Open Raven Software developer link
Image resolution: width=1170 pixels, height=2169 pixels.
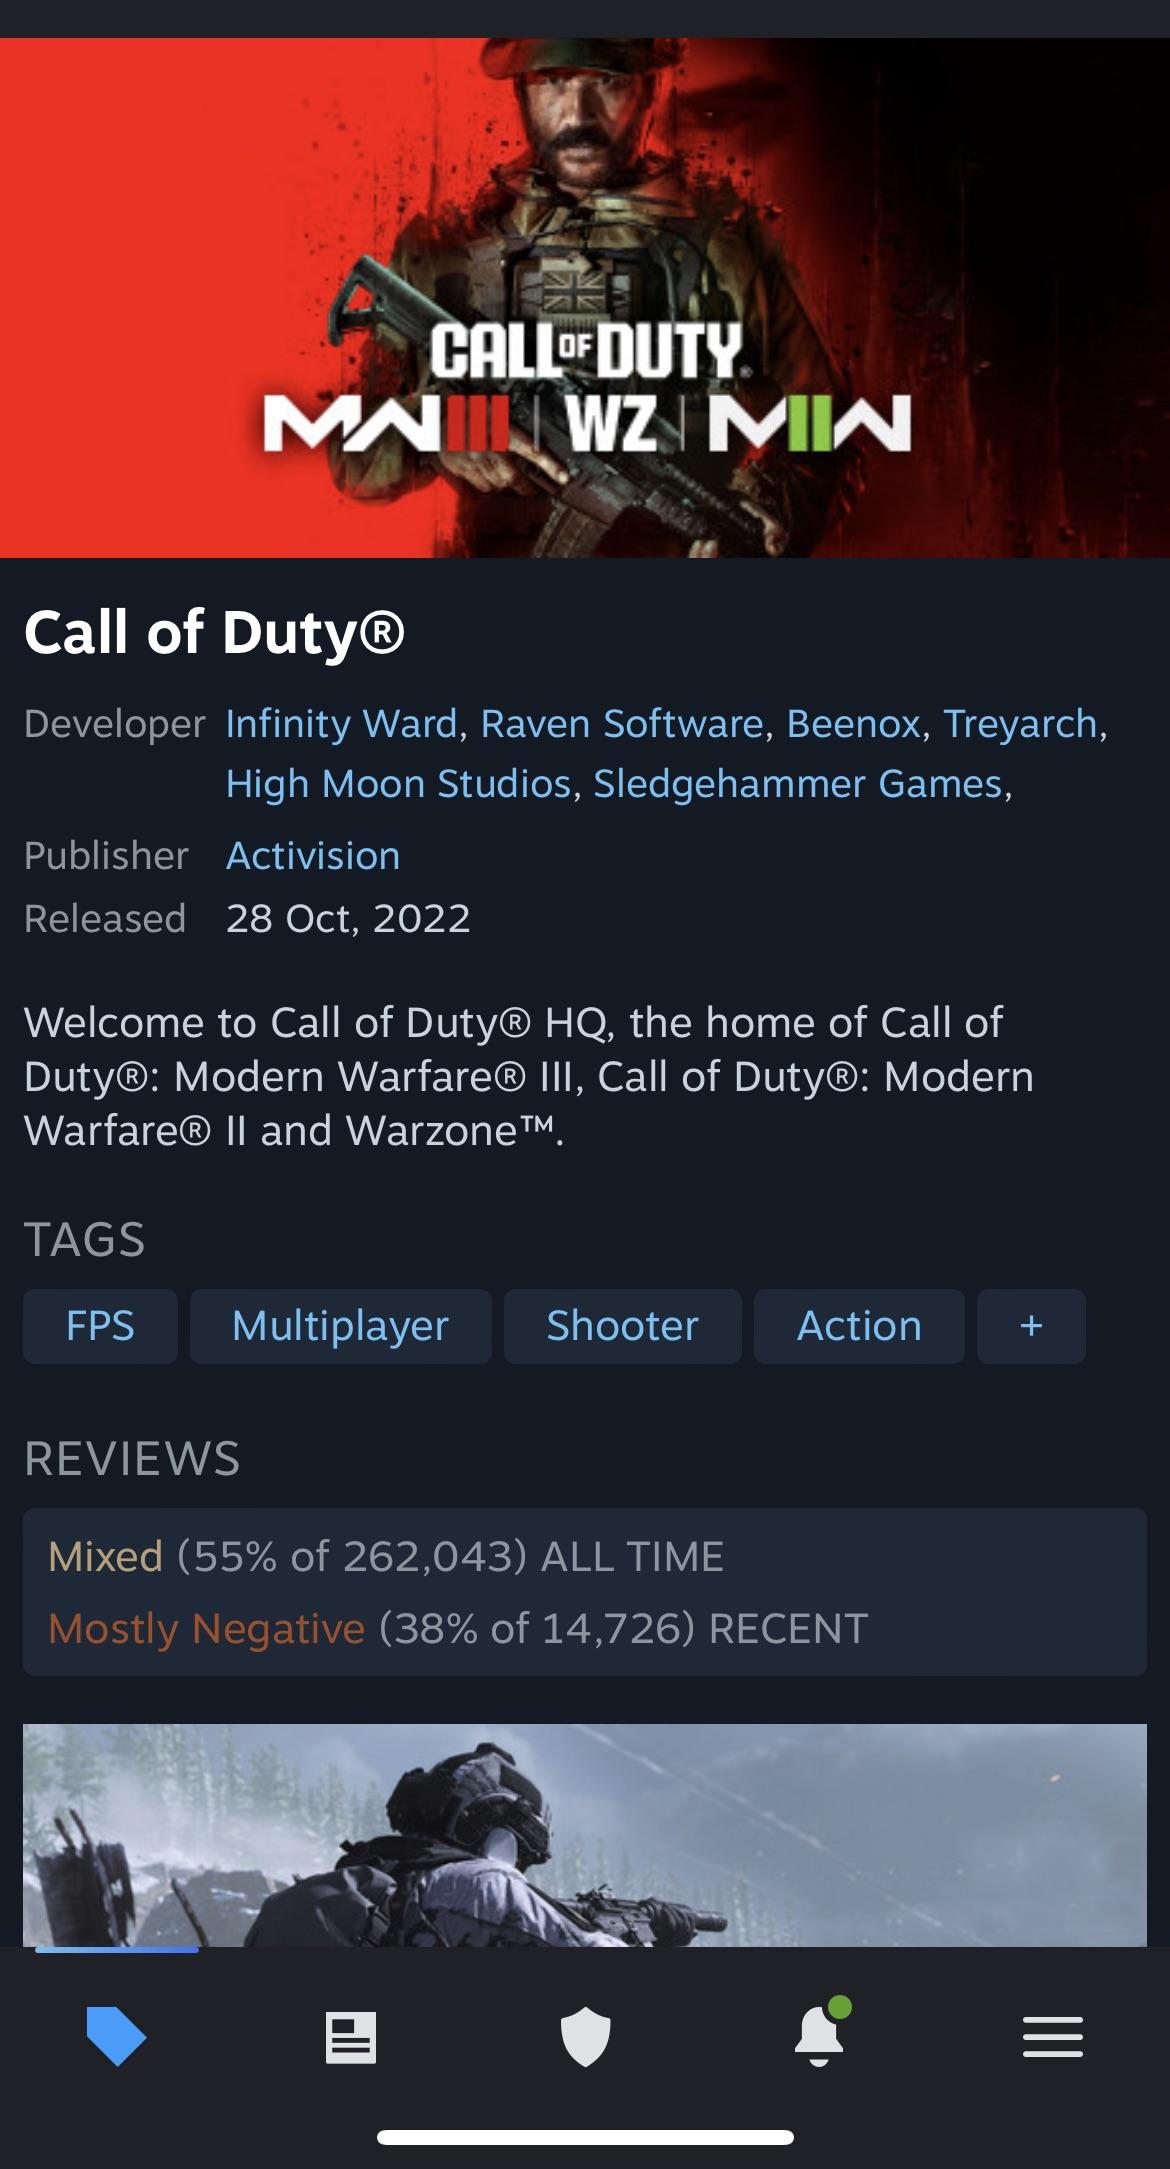tap(622, 724)
